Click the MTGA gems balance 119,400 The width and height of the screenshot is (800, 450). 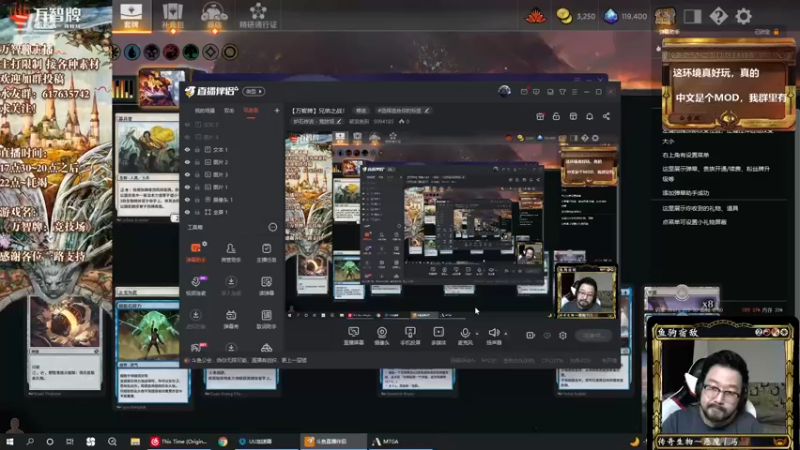(626, 16)
